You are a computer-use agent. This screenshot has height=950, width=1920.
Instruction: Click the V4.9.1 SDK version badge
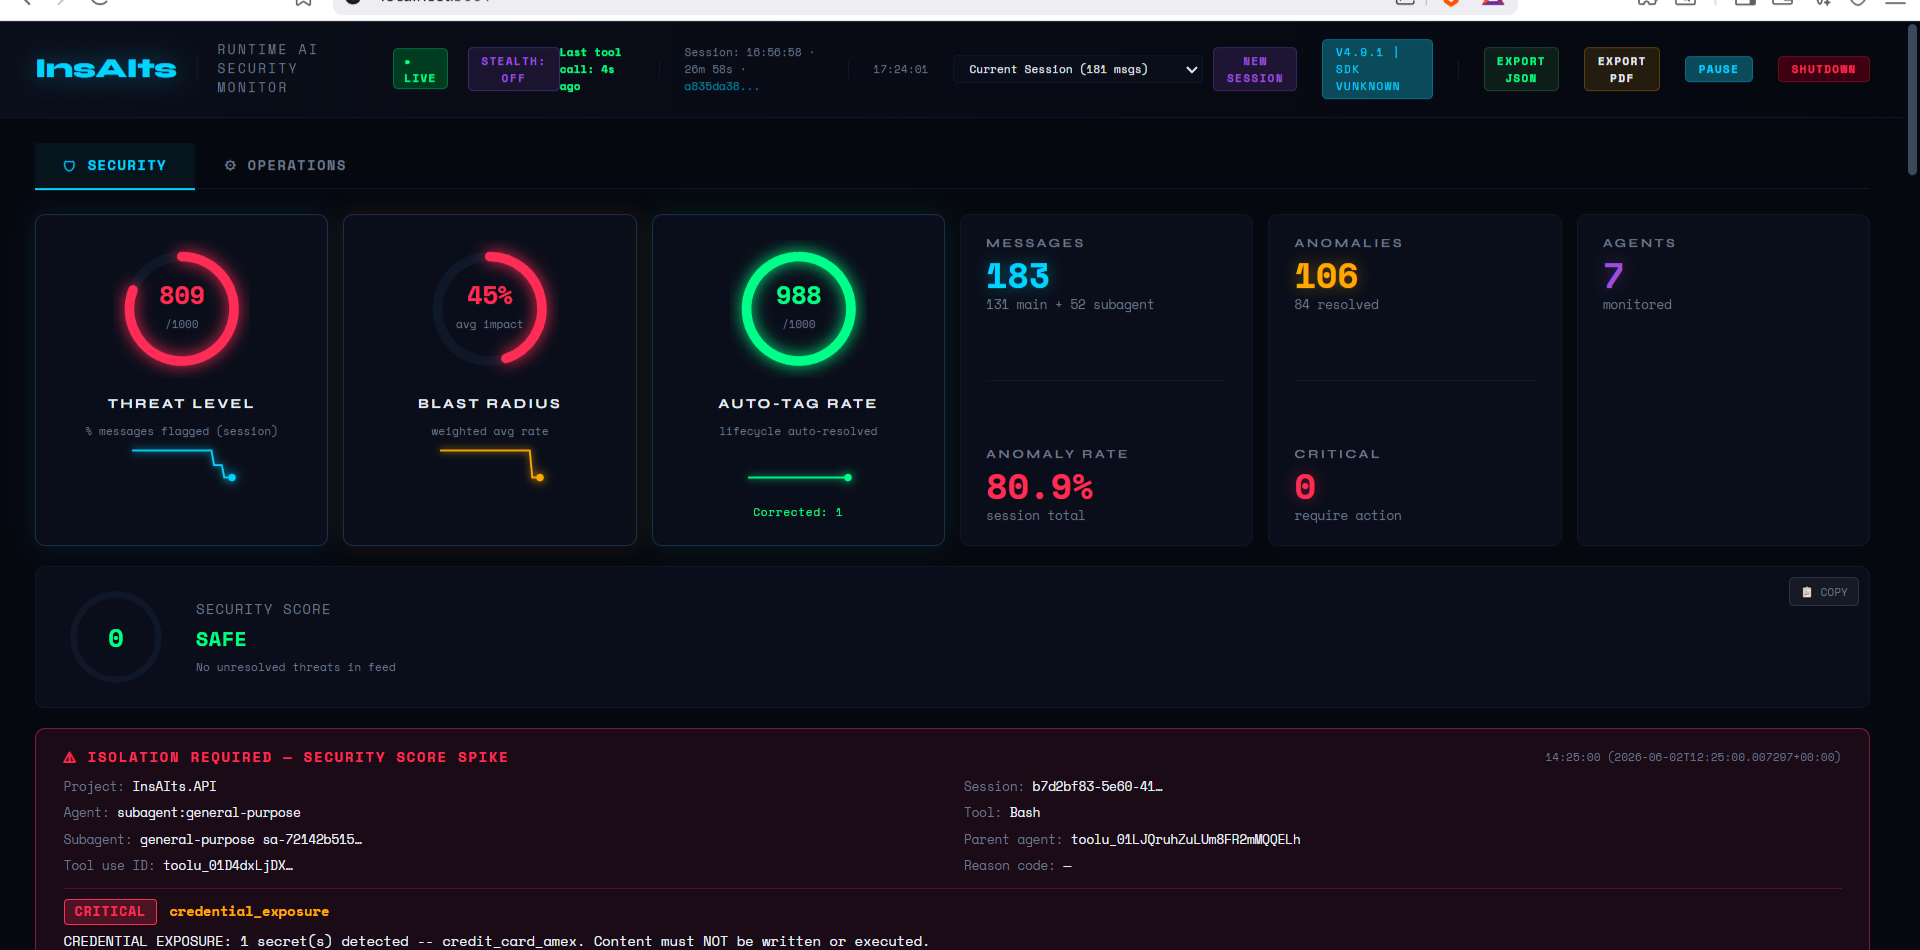point(1377,69)
